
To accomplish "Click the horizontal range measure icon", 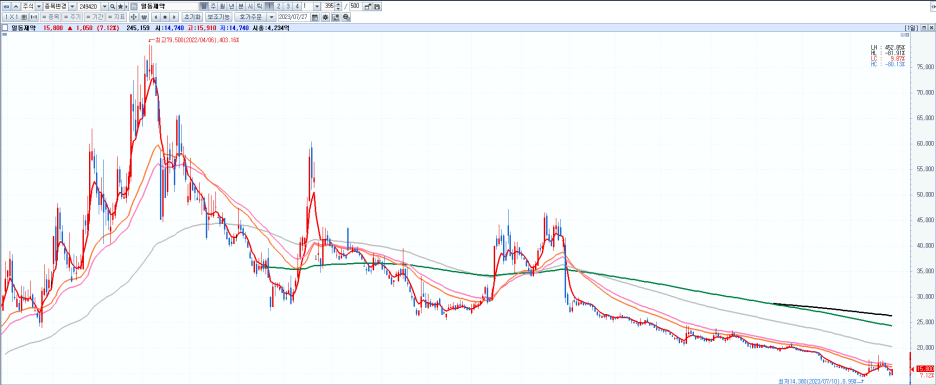I will [33, 17].
